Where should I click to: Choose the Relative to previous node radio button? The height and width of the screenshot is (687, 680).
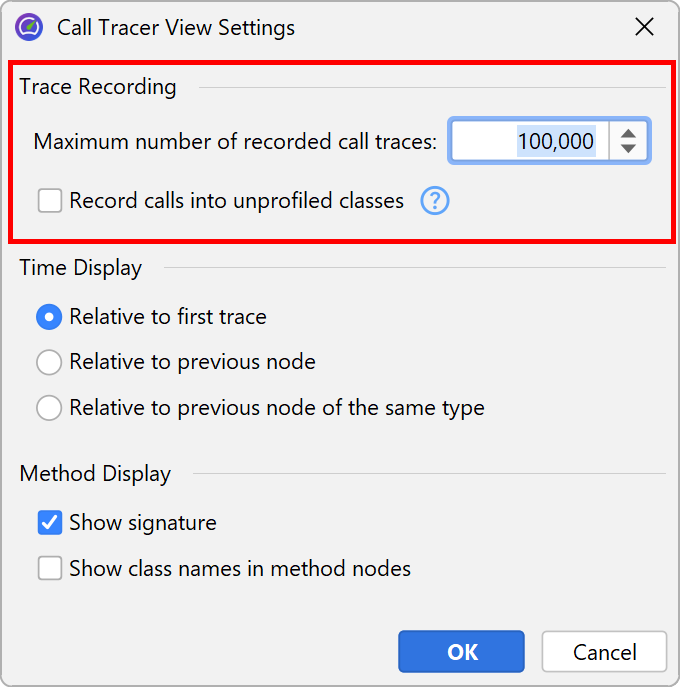tap(49, 362)
